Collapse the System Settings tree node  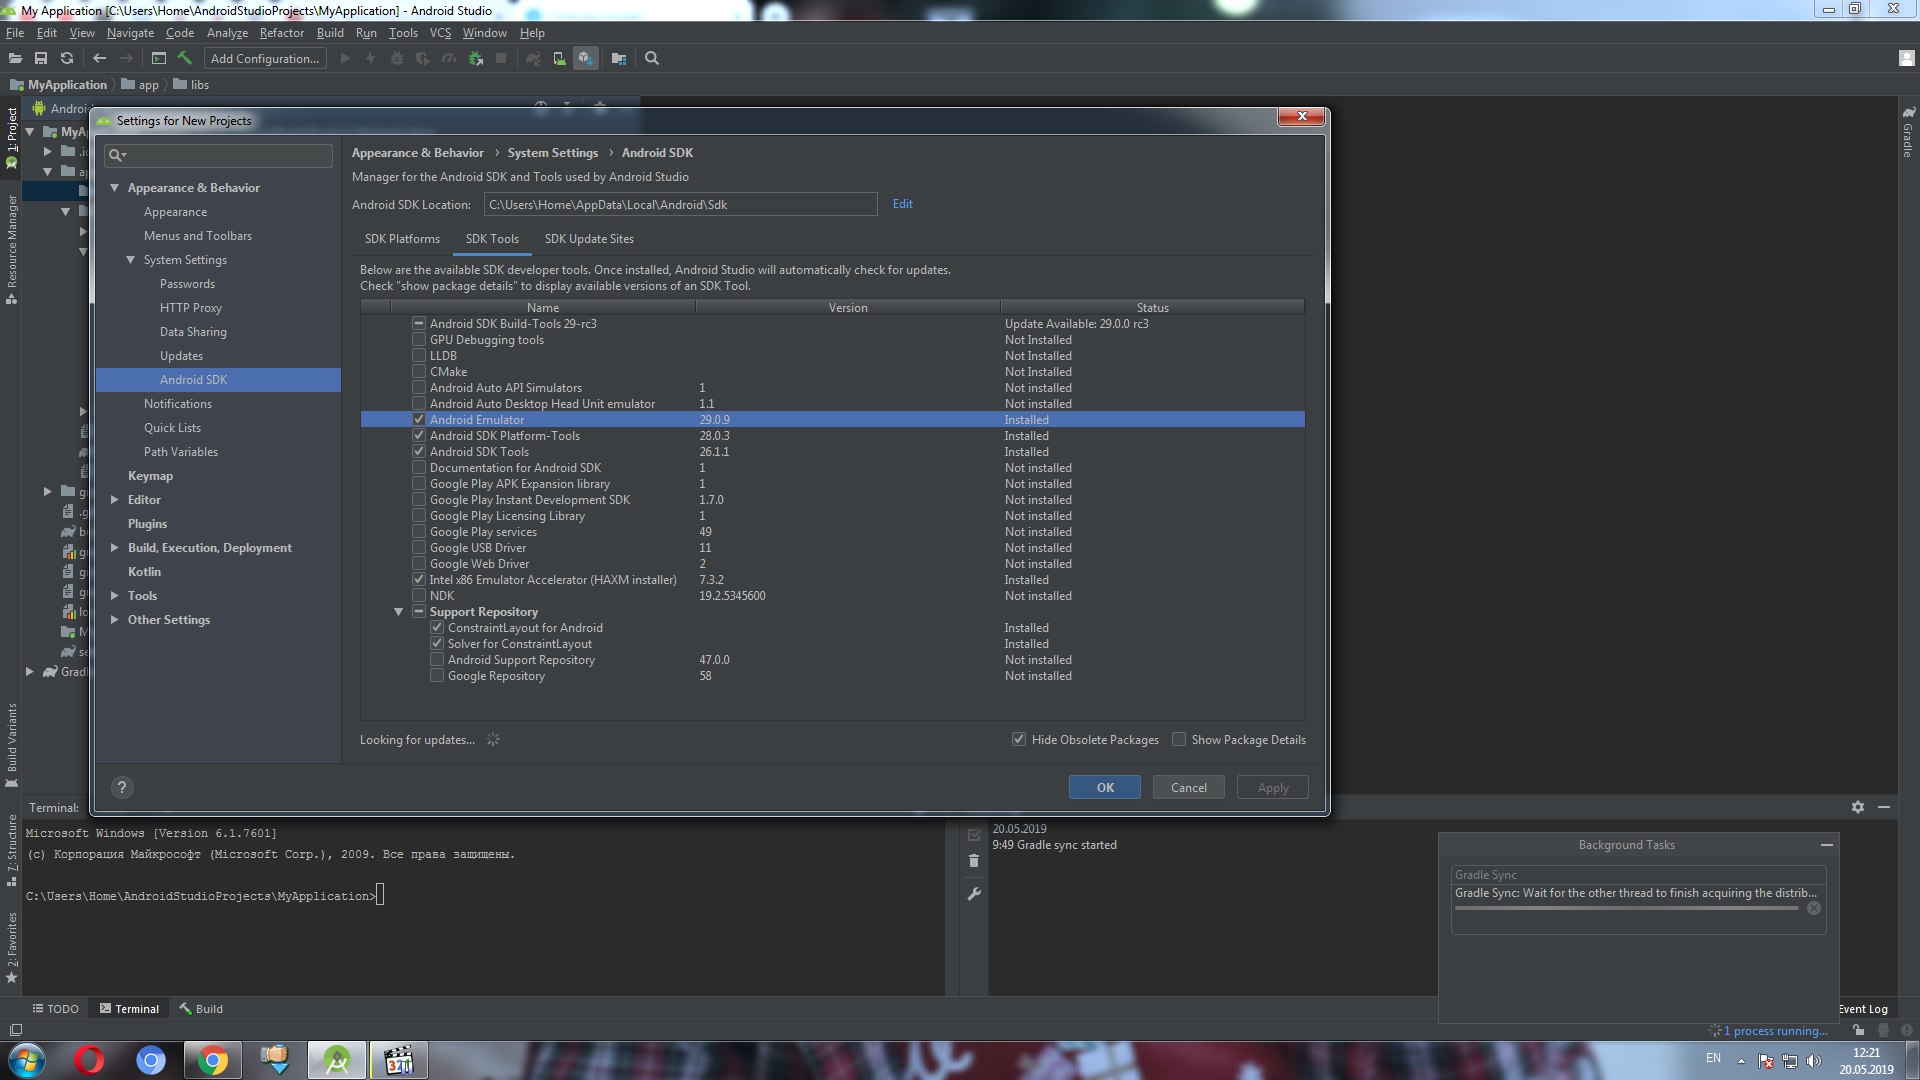130,260
